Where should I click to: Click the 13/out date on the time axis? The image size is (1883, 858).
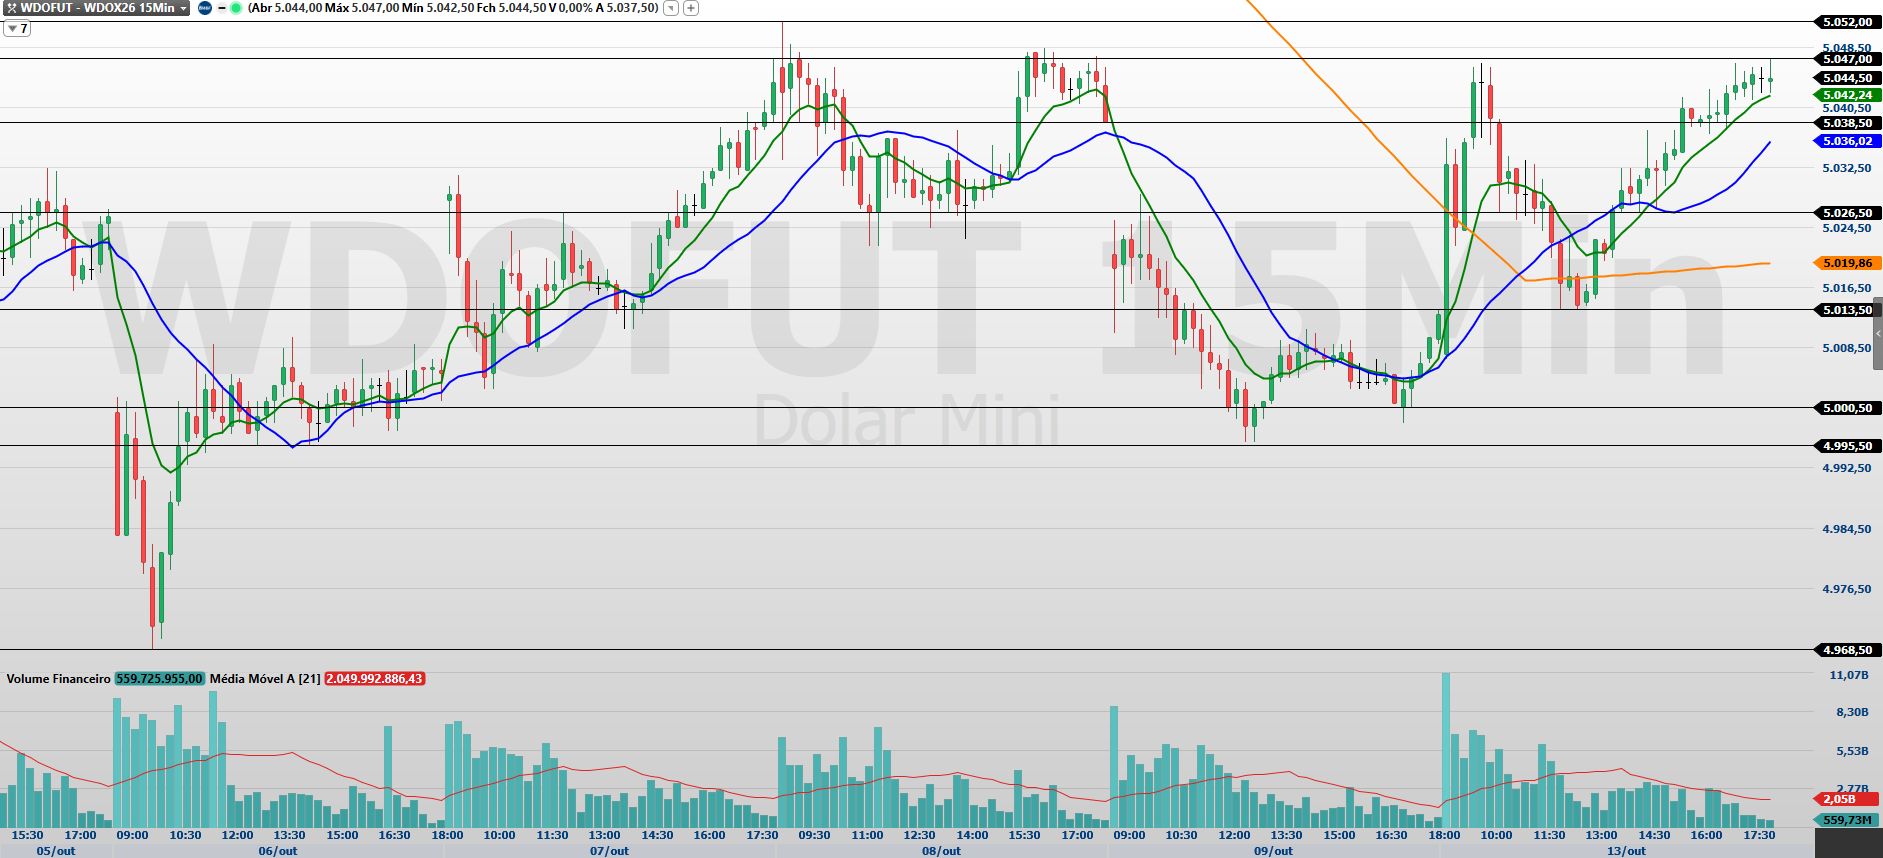(1626, 851)
